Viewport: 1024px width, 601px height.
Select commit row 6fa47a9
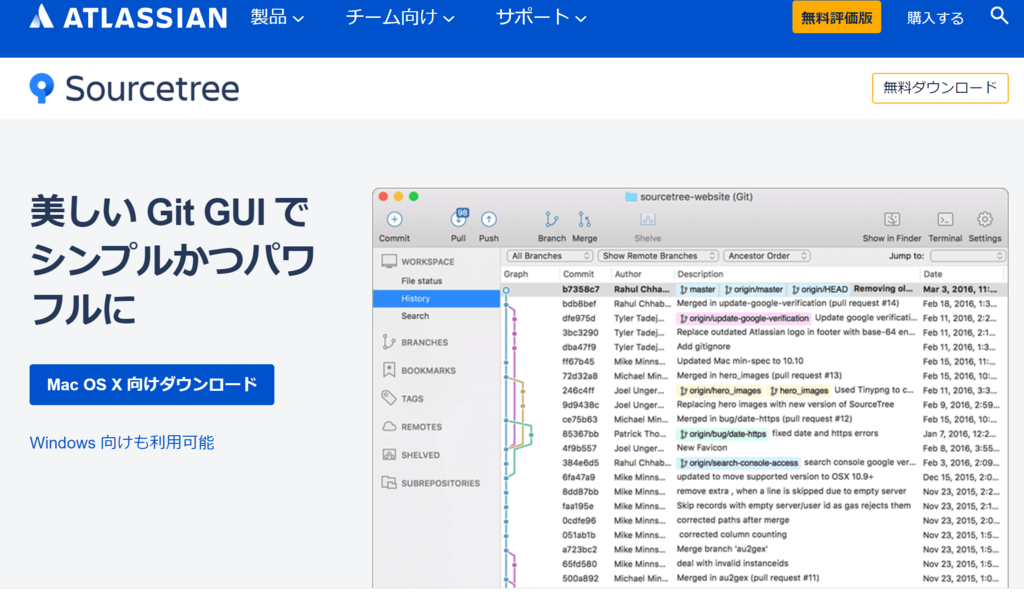click(x=754, y=477)
